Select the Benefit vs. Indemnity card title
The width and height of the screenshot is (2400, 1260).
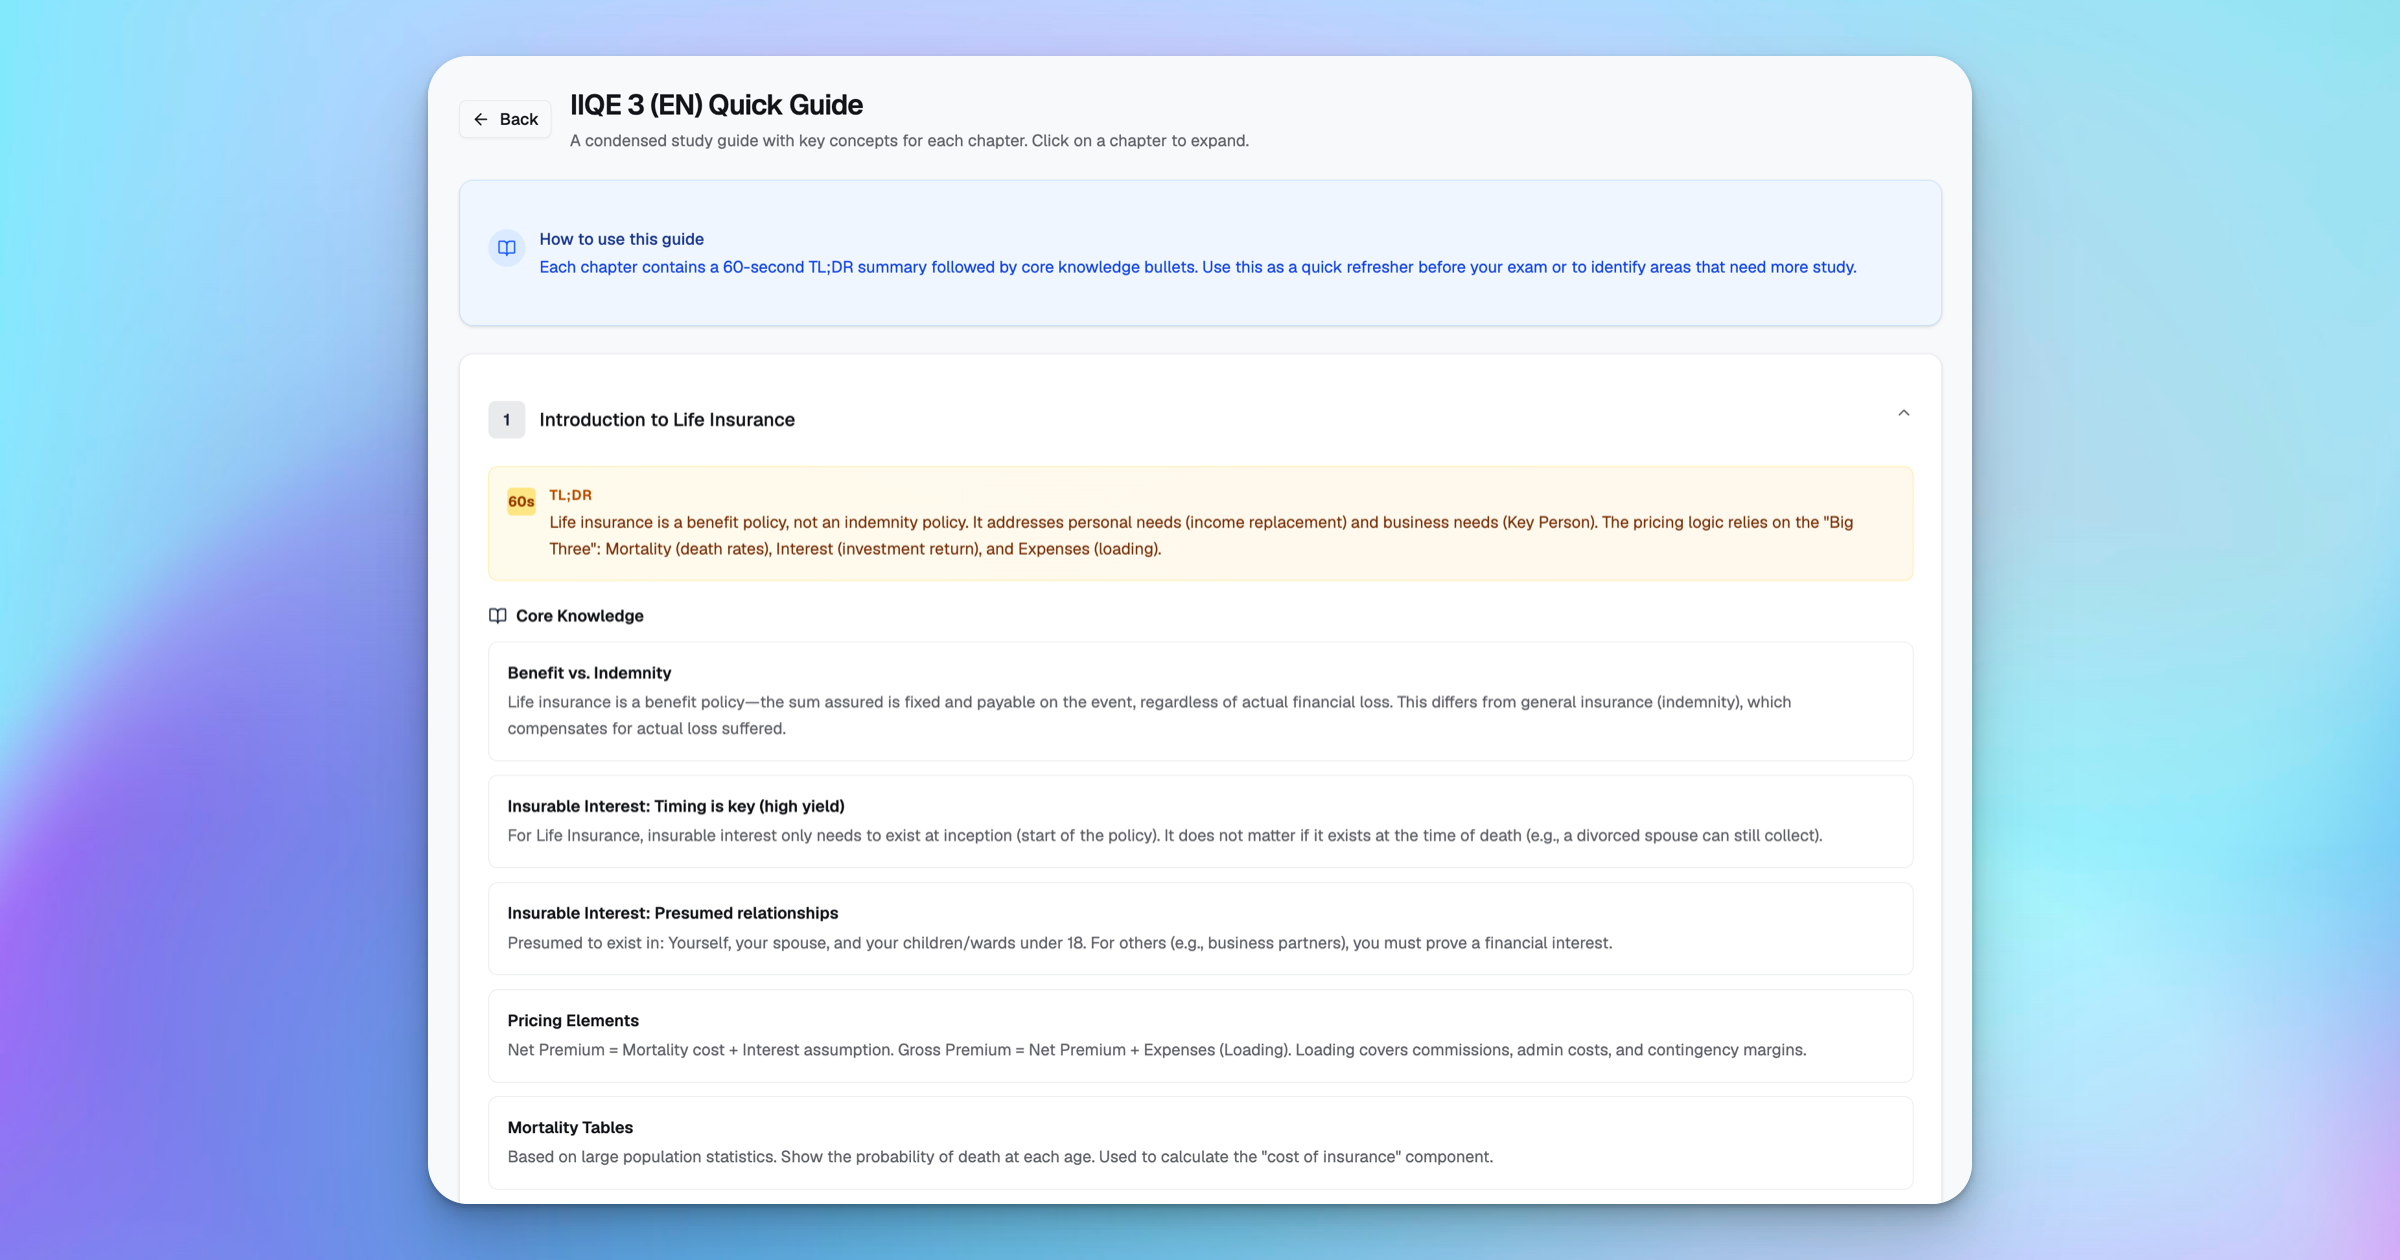point(589,673)
